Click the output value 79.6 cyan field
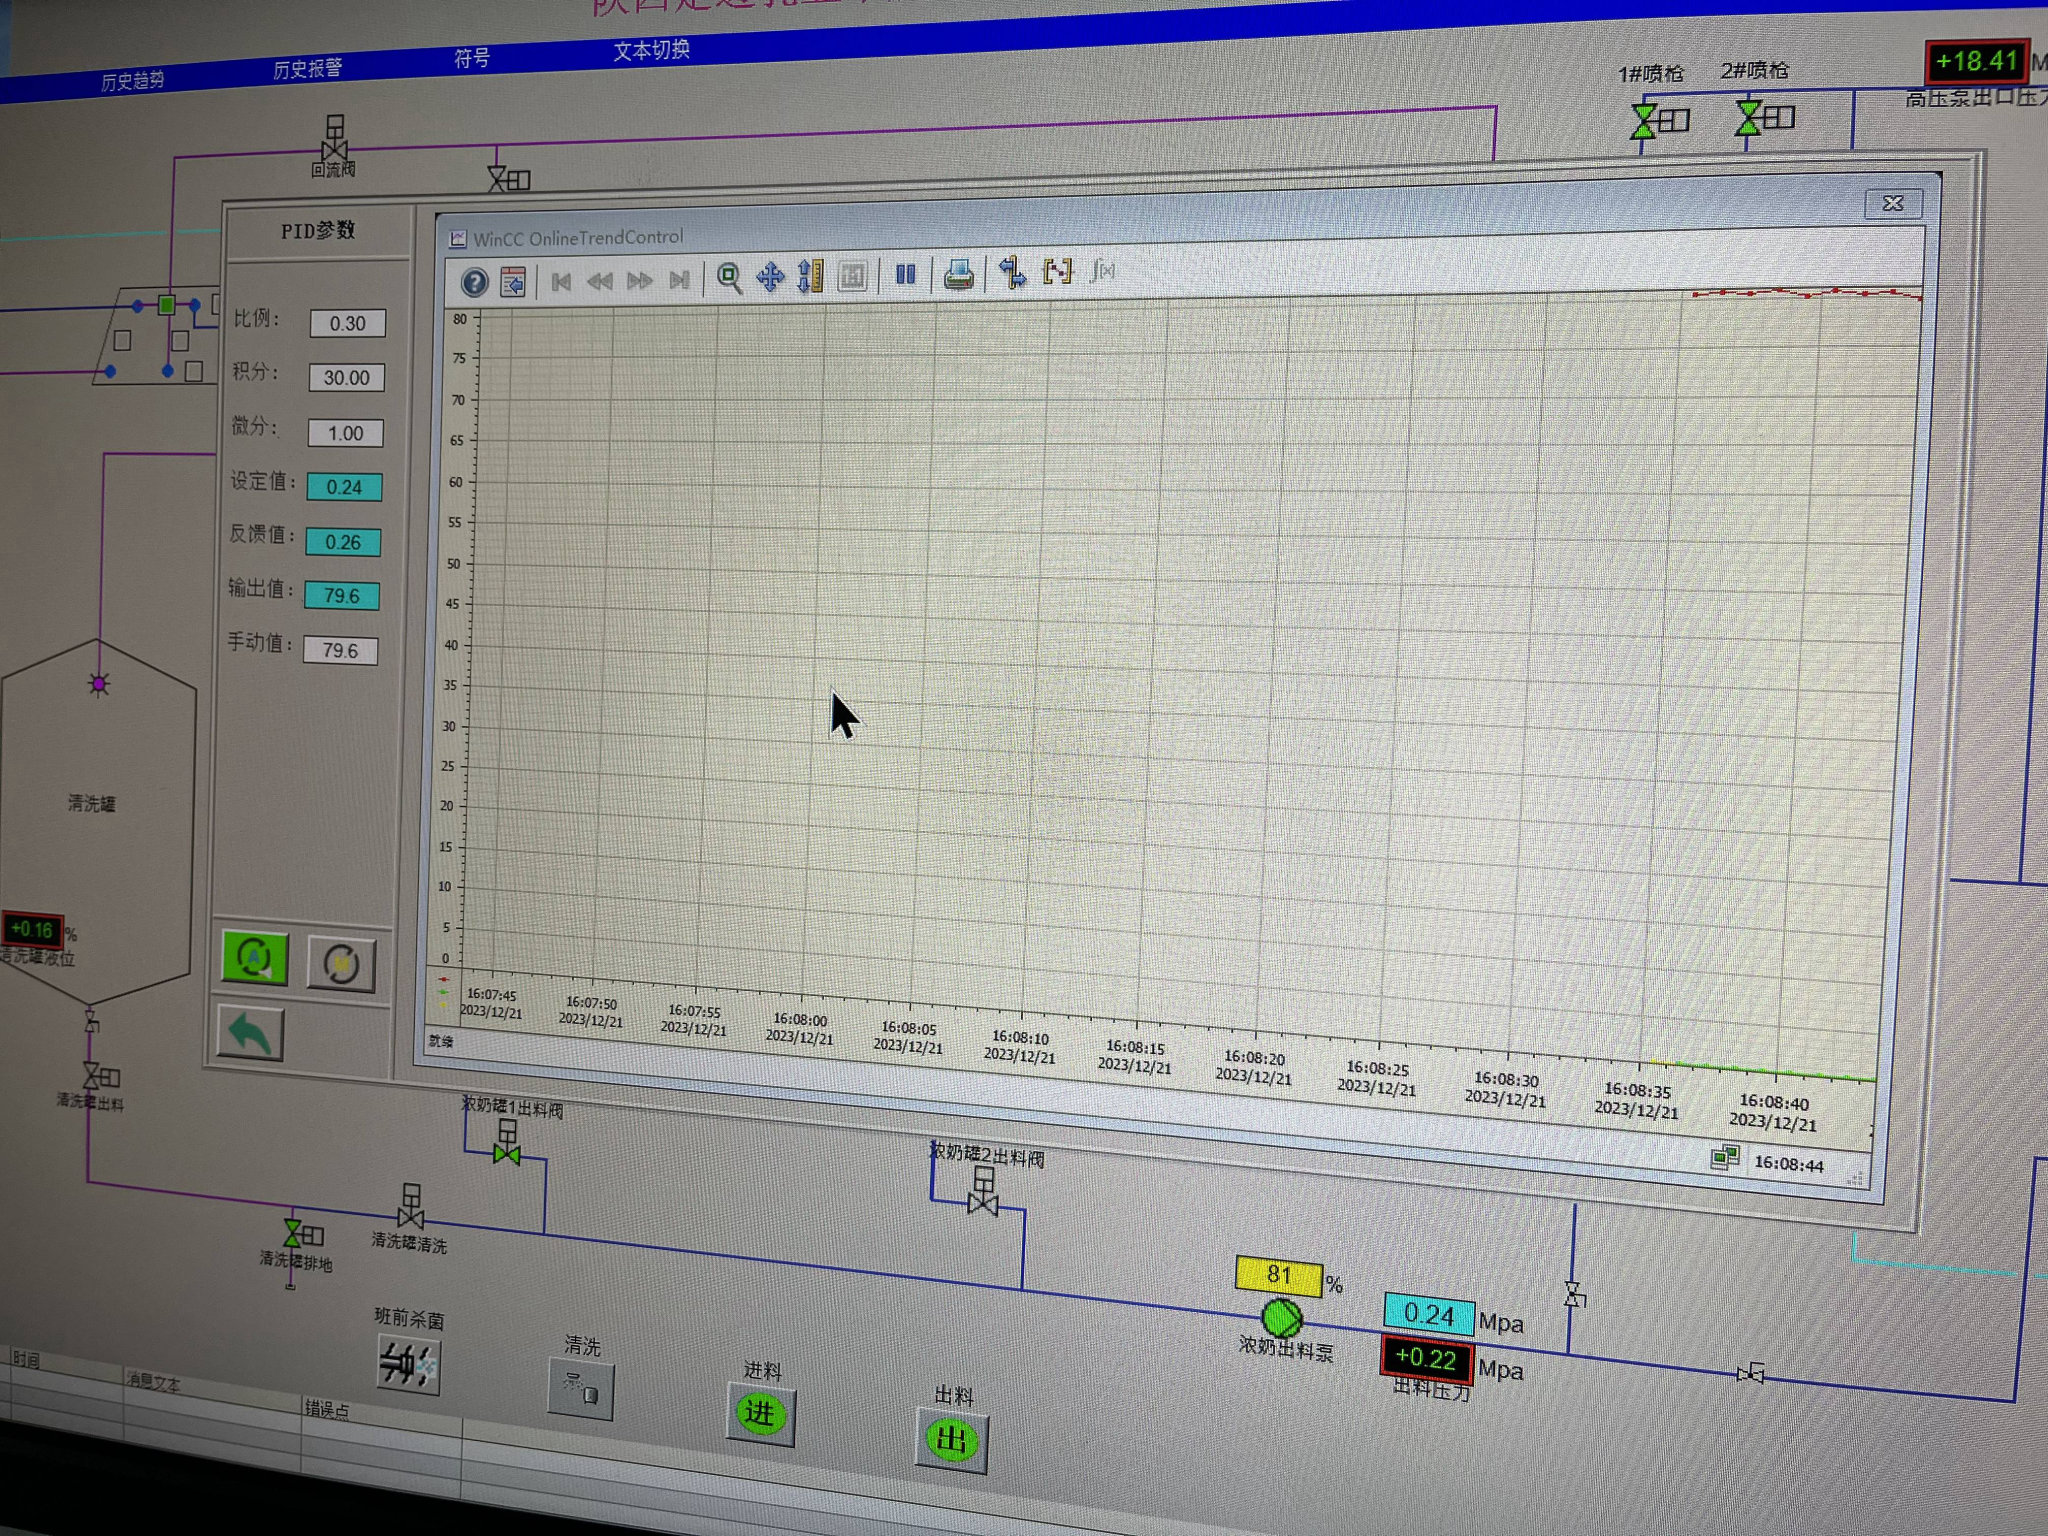The height and width of the screenshot is (1536, 2048). 342,596
